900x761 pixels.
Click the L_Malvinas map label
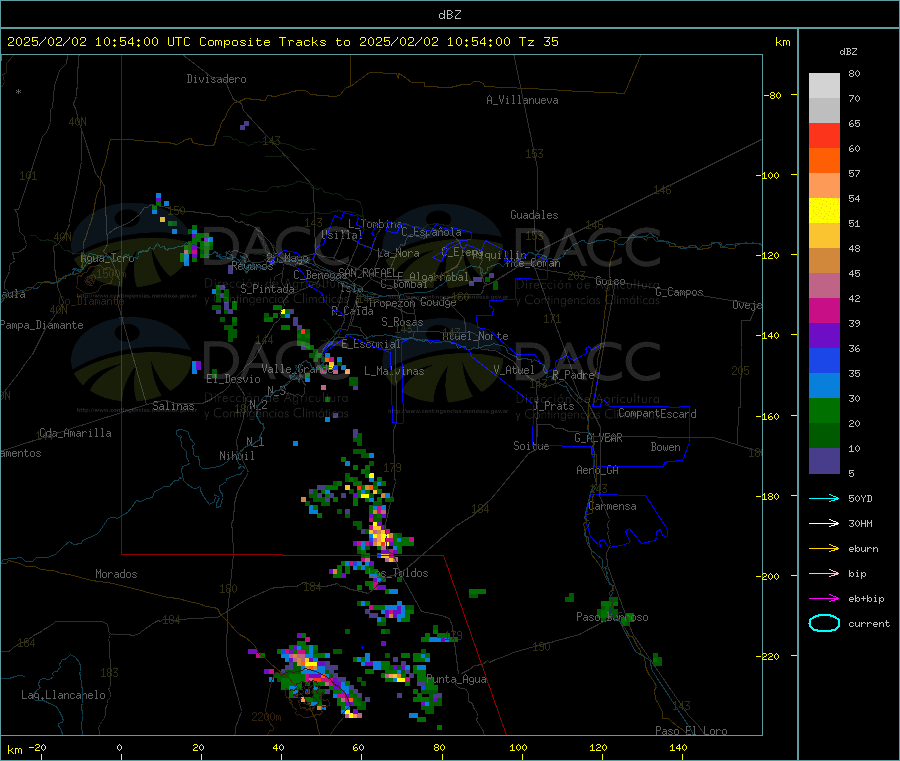tap(394, 371)
